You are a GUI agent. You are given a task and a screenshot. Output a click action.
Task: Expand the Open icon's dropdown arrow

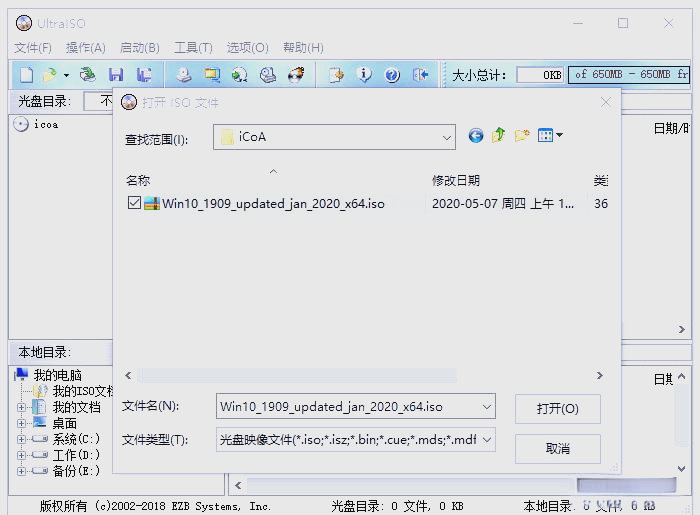[x=66, y=75]
